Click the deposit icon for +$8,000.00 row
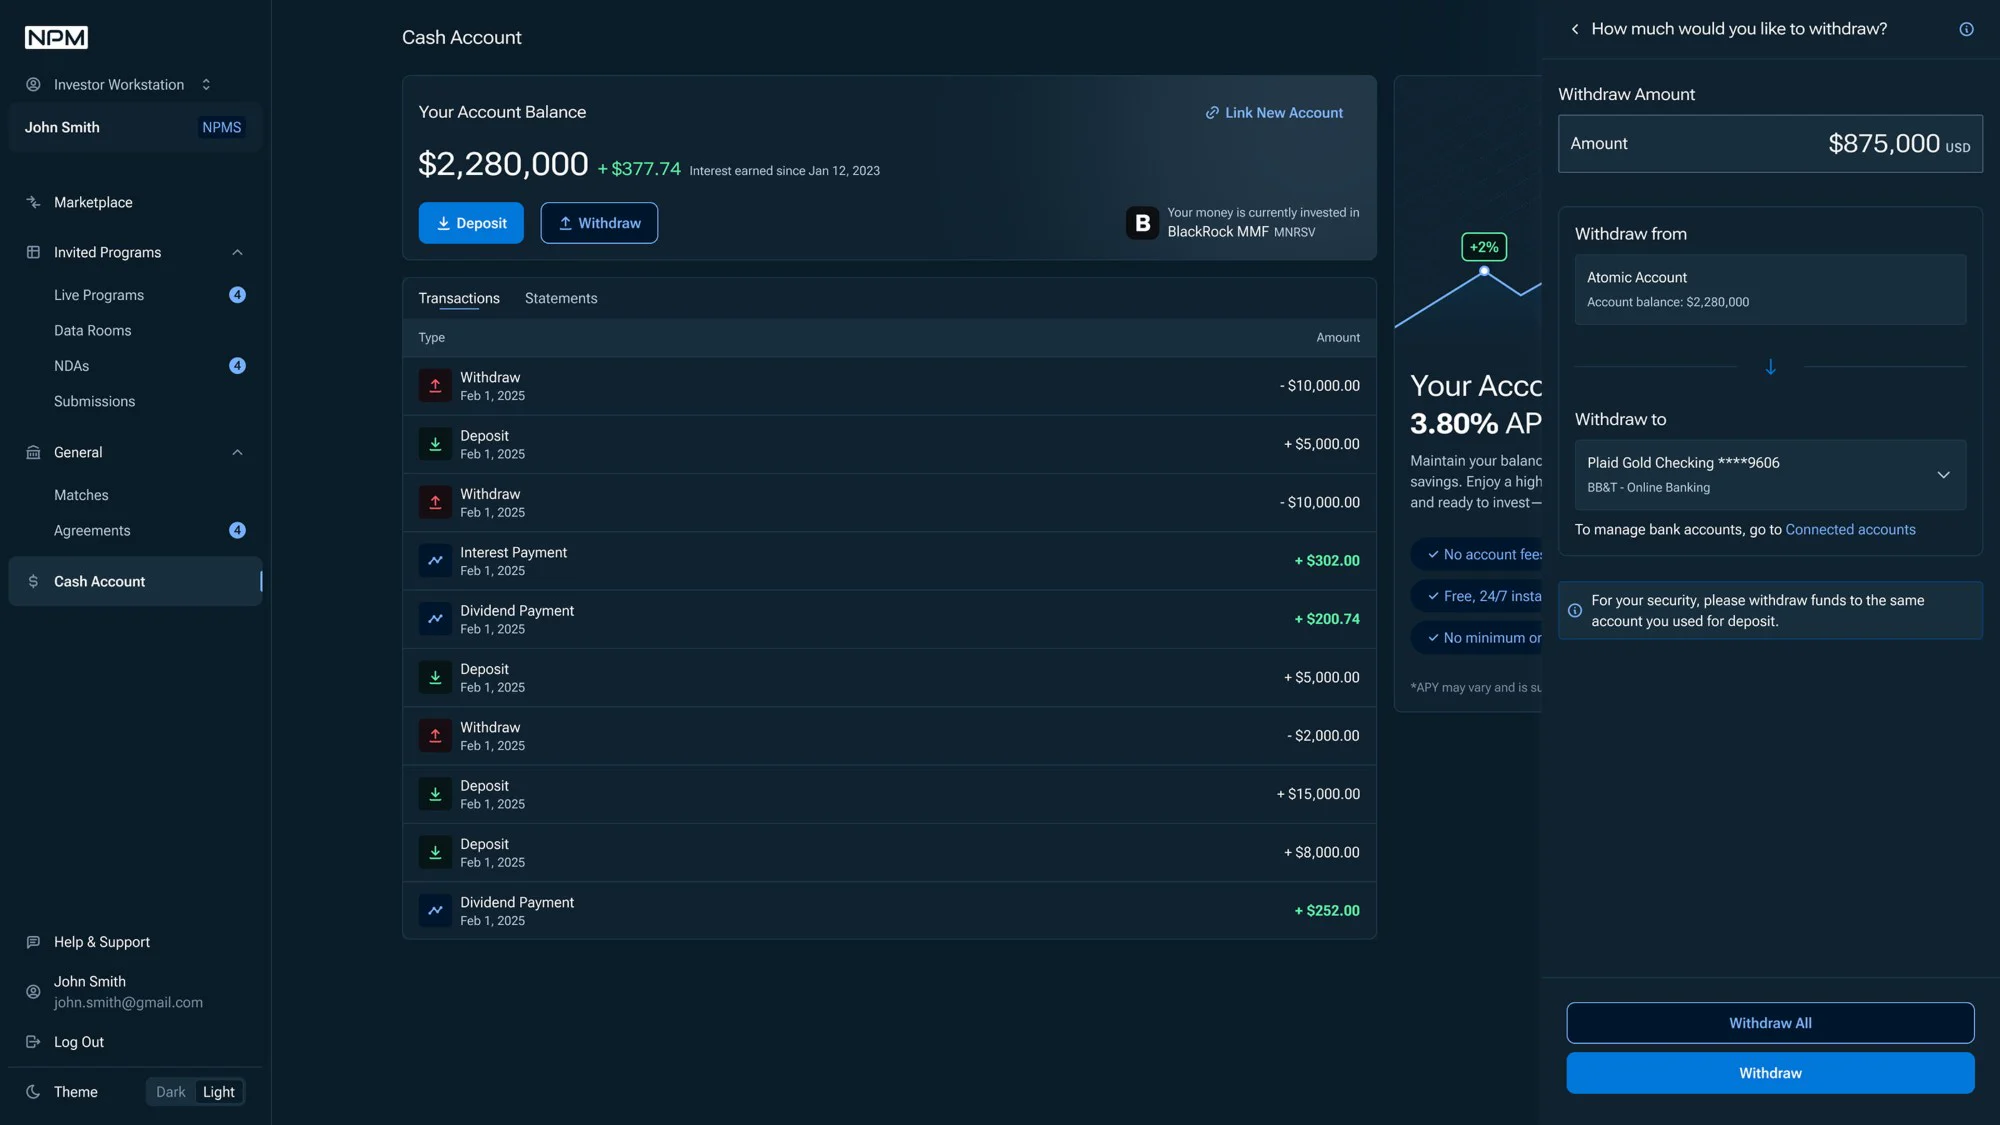This screenshot has height=1125, width=2000. pos(435,852)
